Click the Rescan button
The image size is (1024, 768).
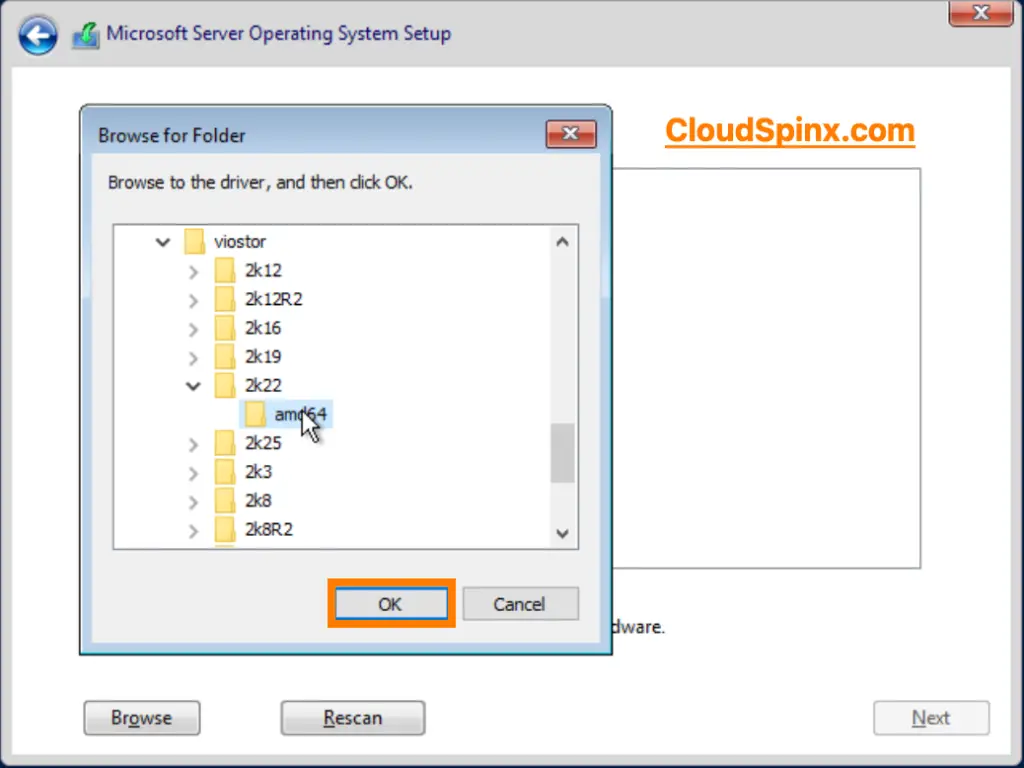tap(352, 717)
